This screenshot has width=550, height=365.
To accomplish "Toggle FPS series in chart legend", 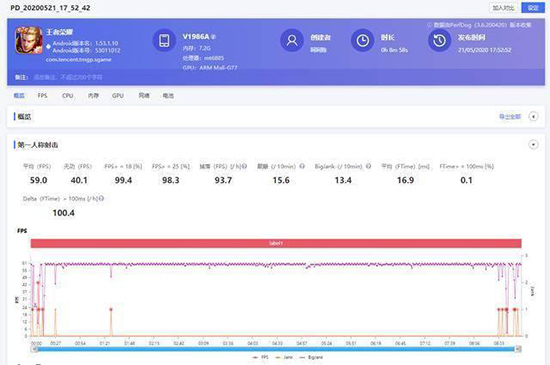I will [x=260, y=357].
